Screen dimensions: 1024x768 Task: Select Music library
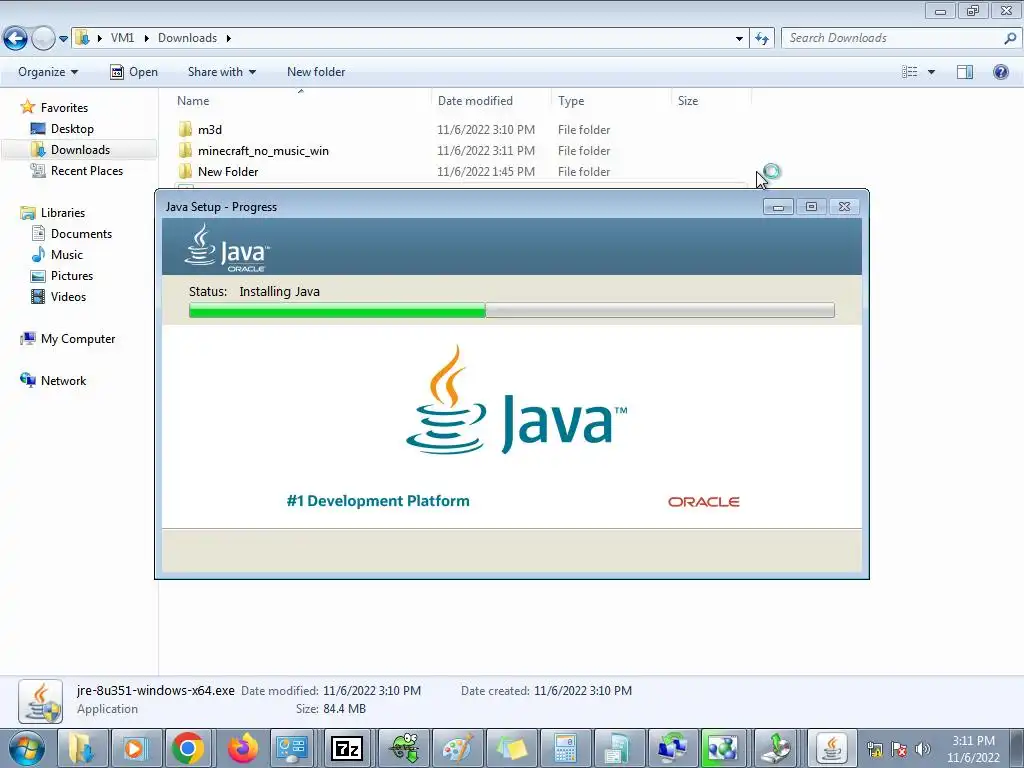tap(67, 255)
